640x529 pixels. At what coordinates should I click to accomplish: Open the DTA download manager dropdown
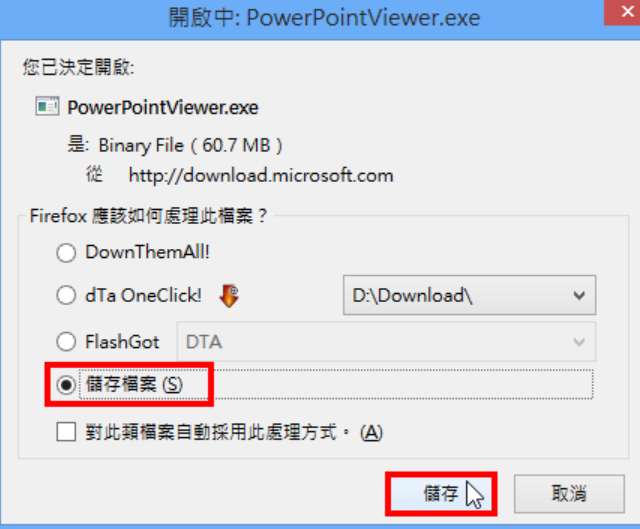386,342
